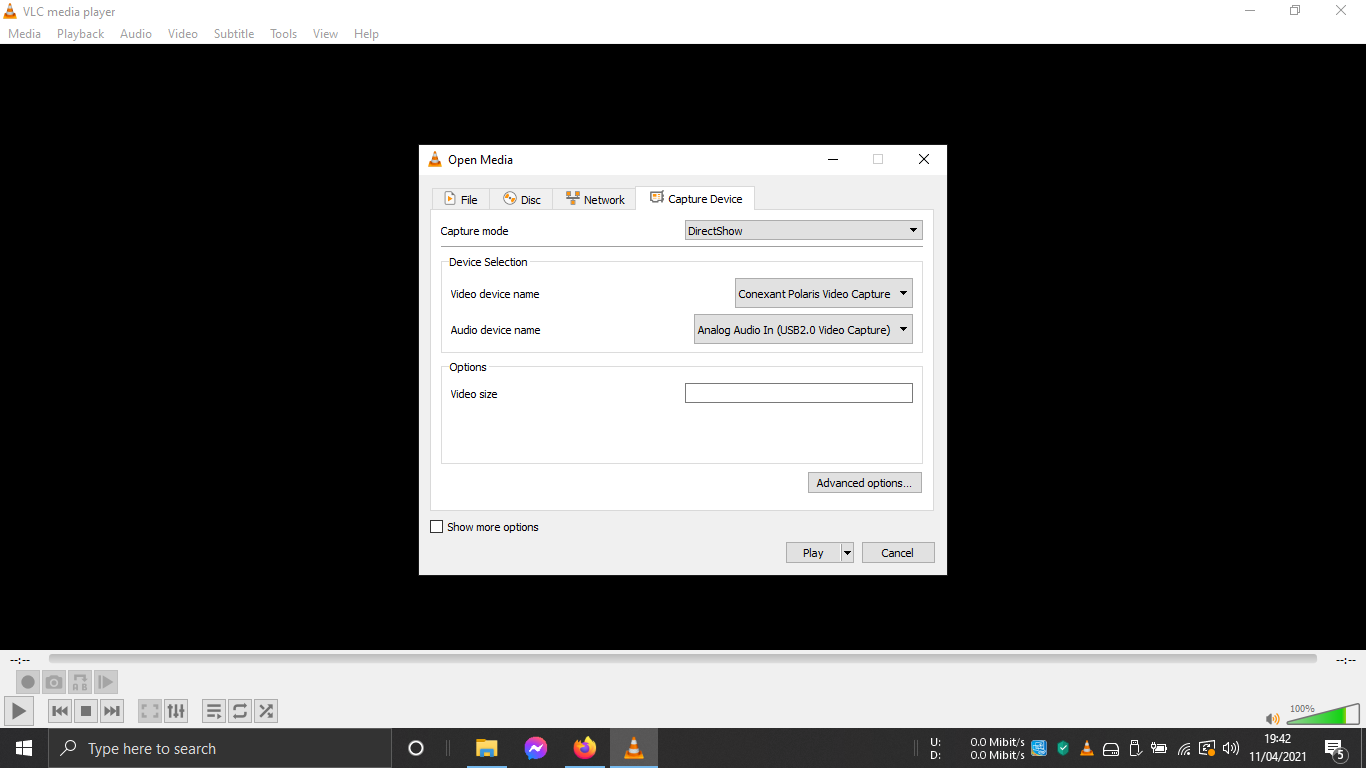Click remaining time label right of seek bar
Screen dimensions: 1366x768
[1346, 660]
